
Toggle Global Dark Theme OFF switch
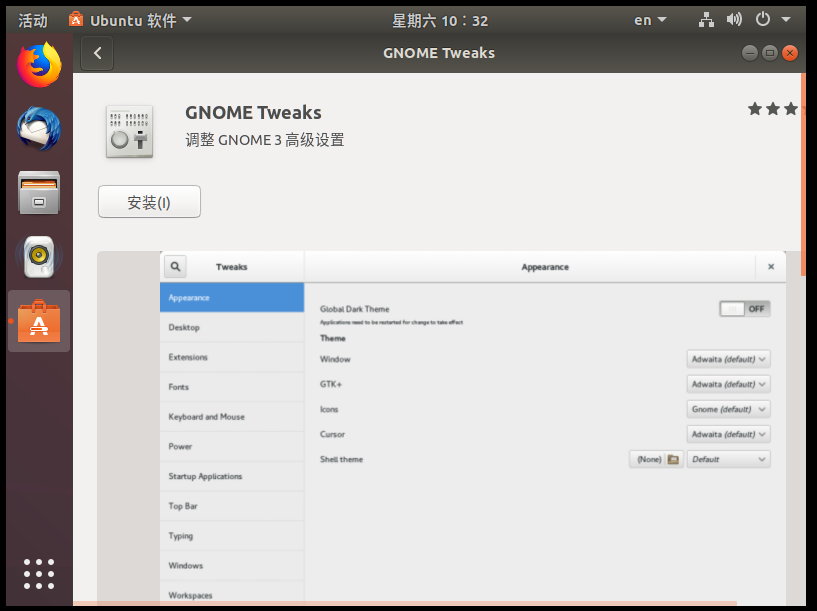point(745,309)
